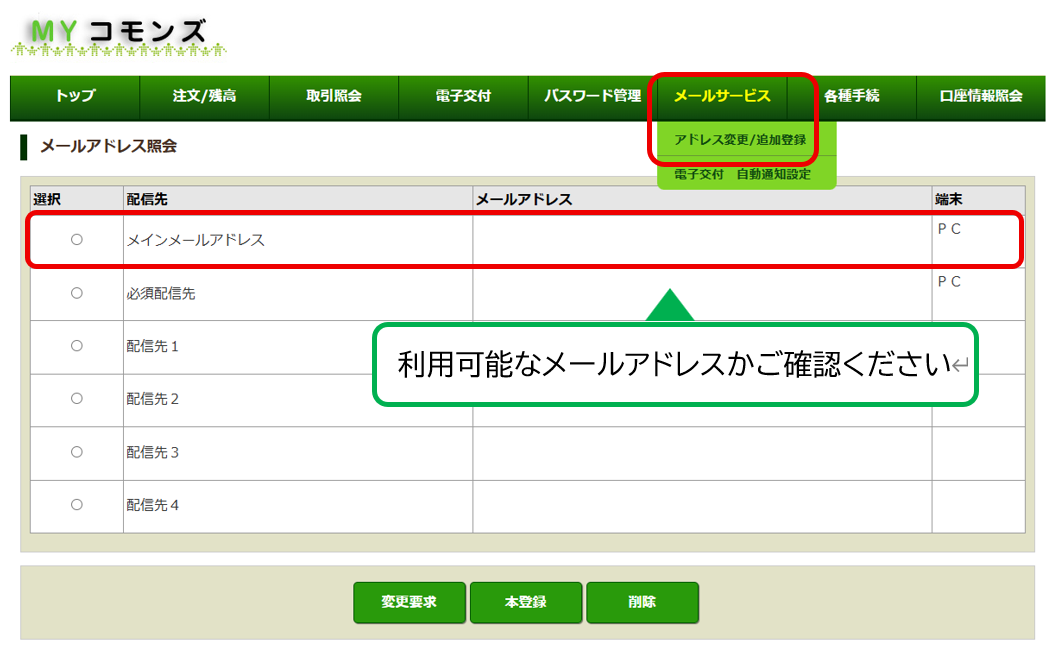
Task: Open the トップ menu tab
Action: (75, 97)
